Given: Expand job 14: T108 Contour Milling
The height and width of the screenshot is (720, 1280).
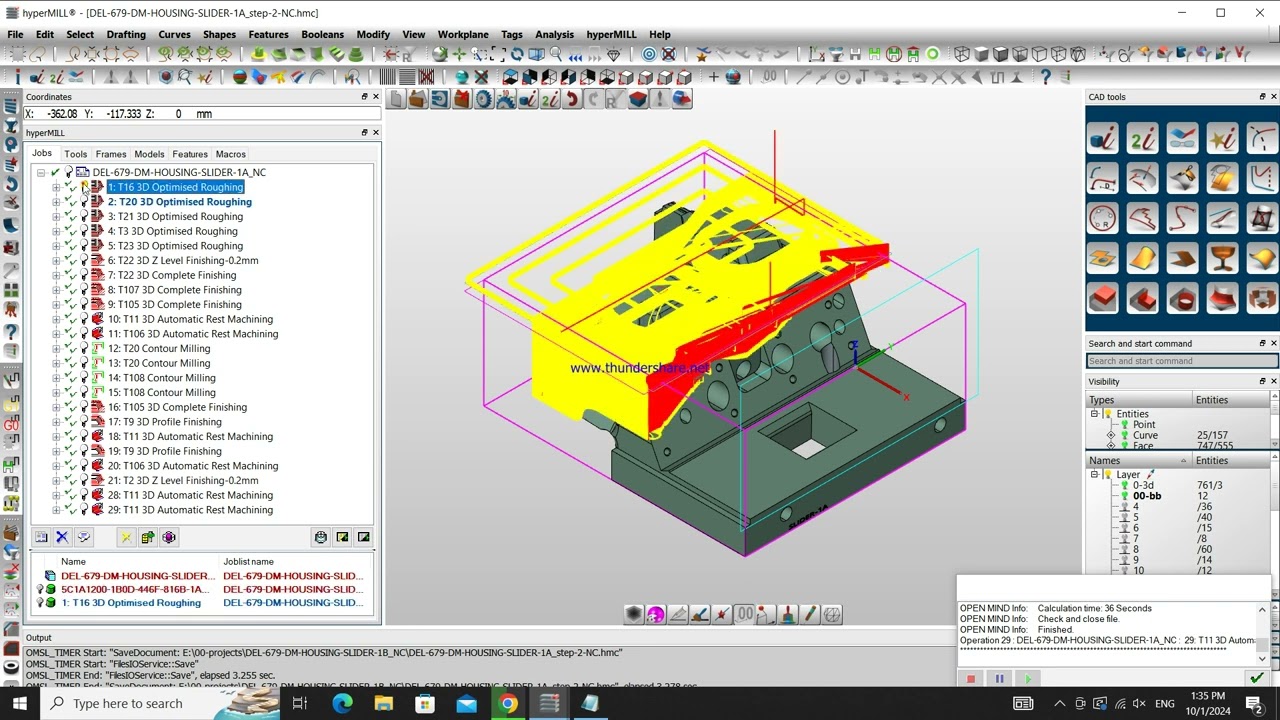Looking at the screenshot, I should [56, 378].
